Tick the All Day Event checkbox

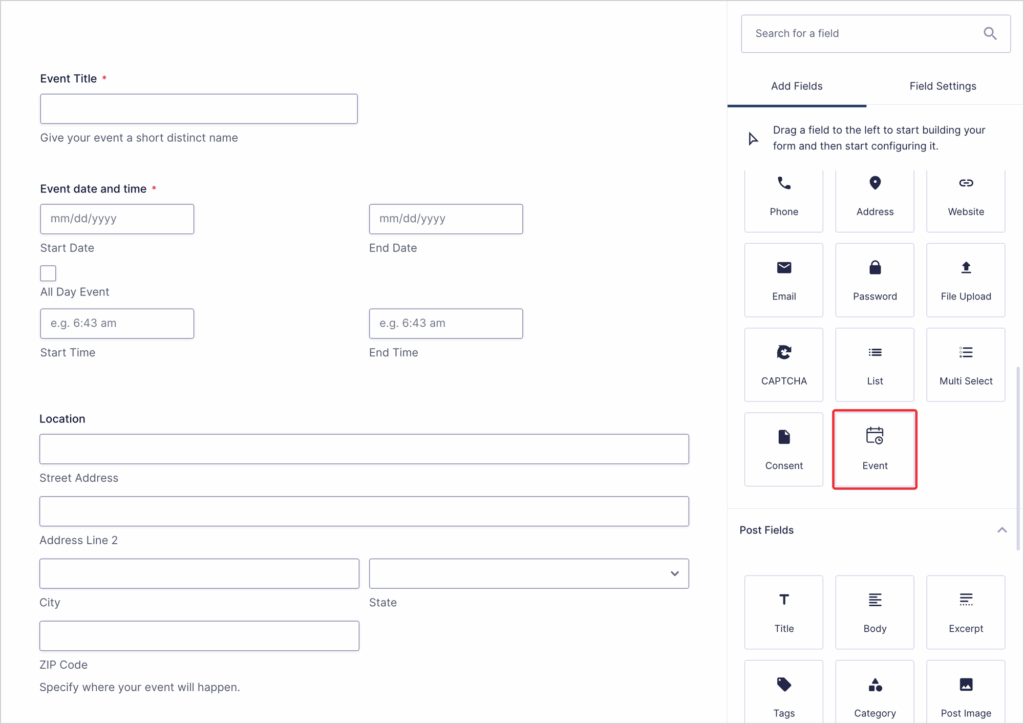click(48, 273)
